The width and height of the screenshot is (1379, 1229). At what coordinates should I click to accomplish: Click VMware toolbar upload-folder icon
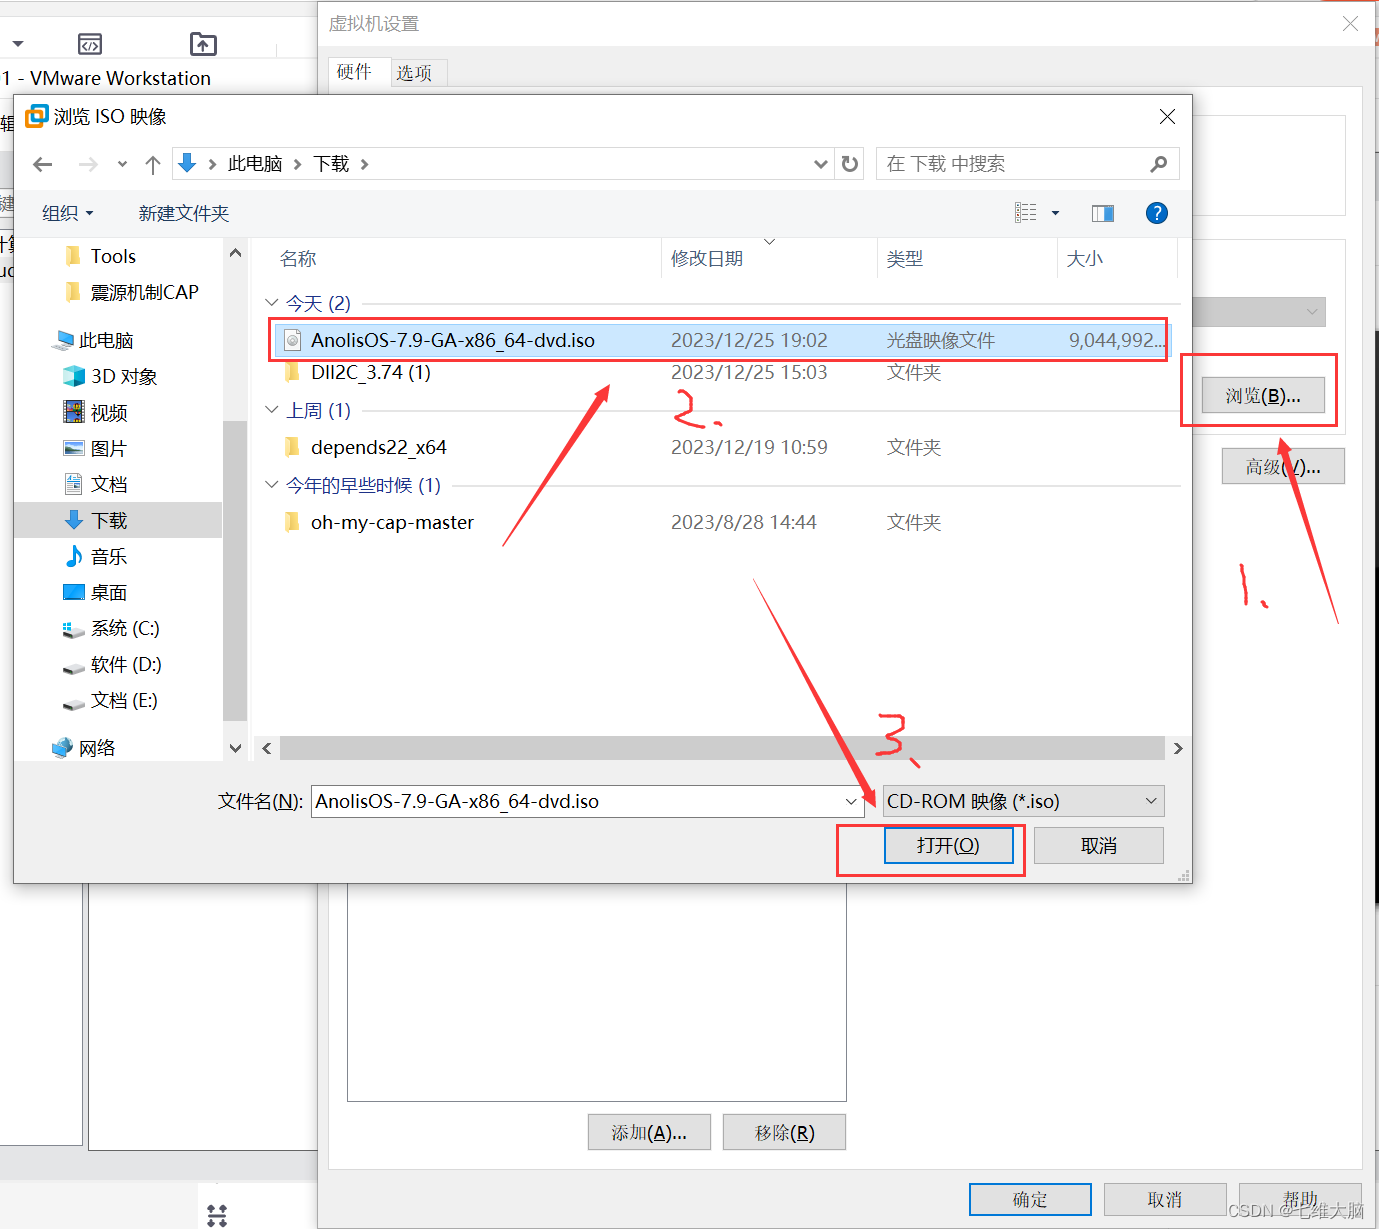(203, 44)
